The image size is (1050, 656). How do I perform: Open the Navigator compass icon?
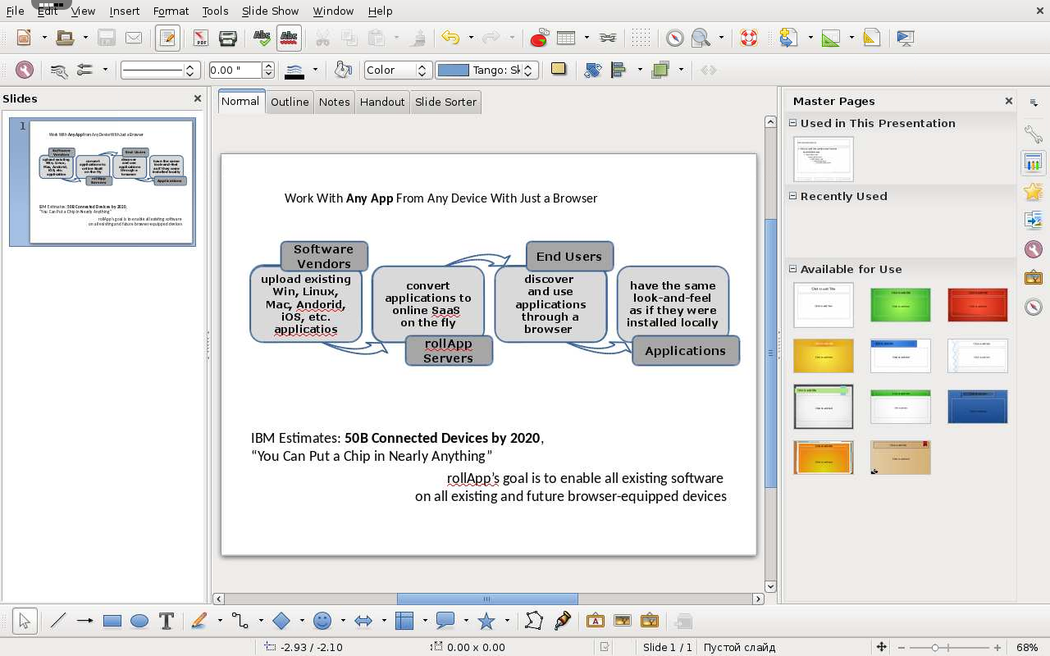tap(675, 38)
